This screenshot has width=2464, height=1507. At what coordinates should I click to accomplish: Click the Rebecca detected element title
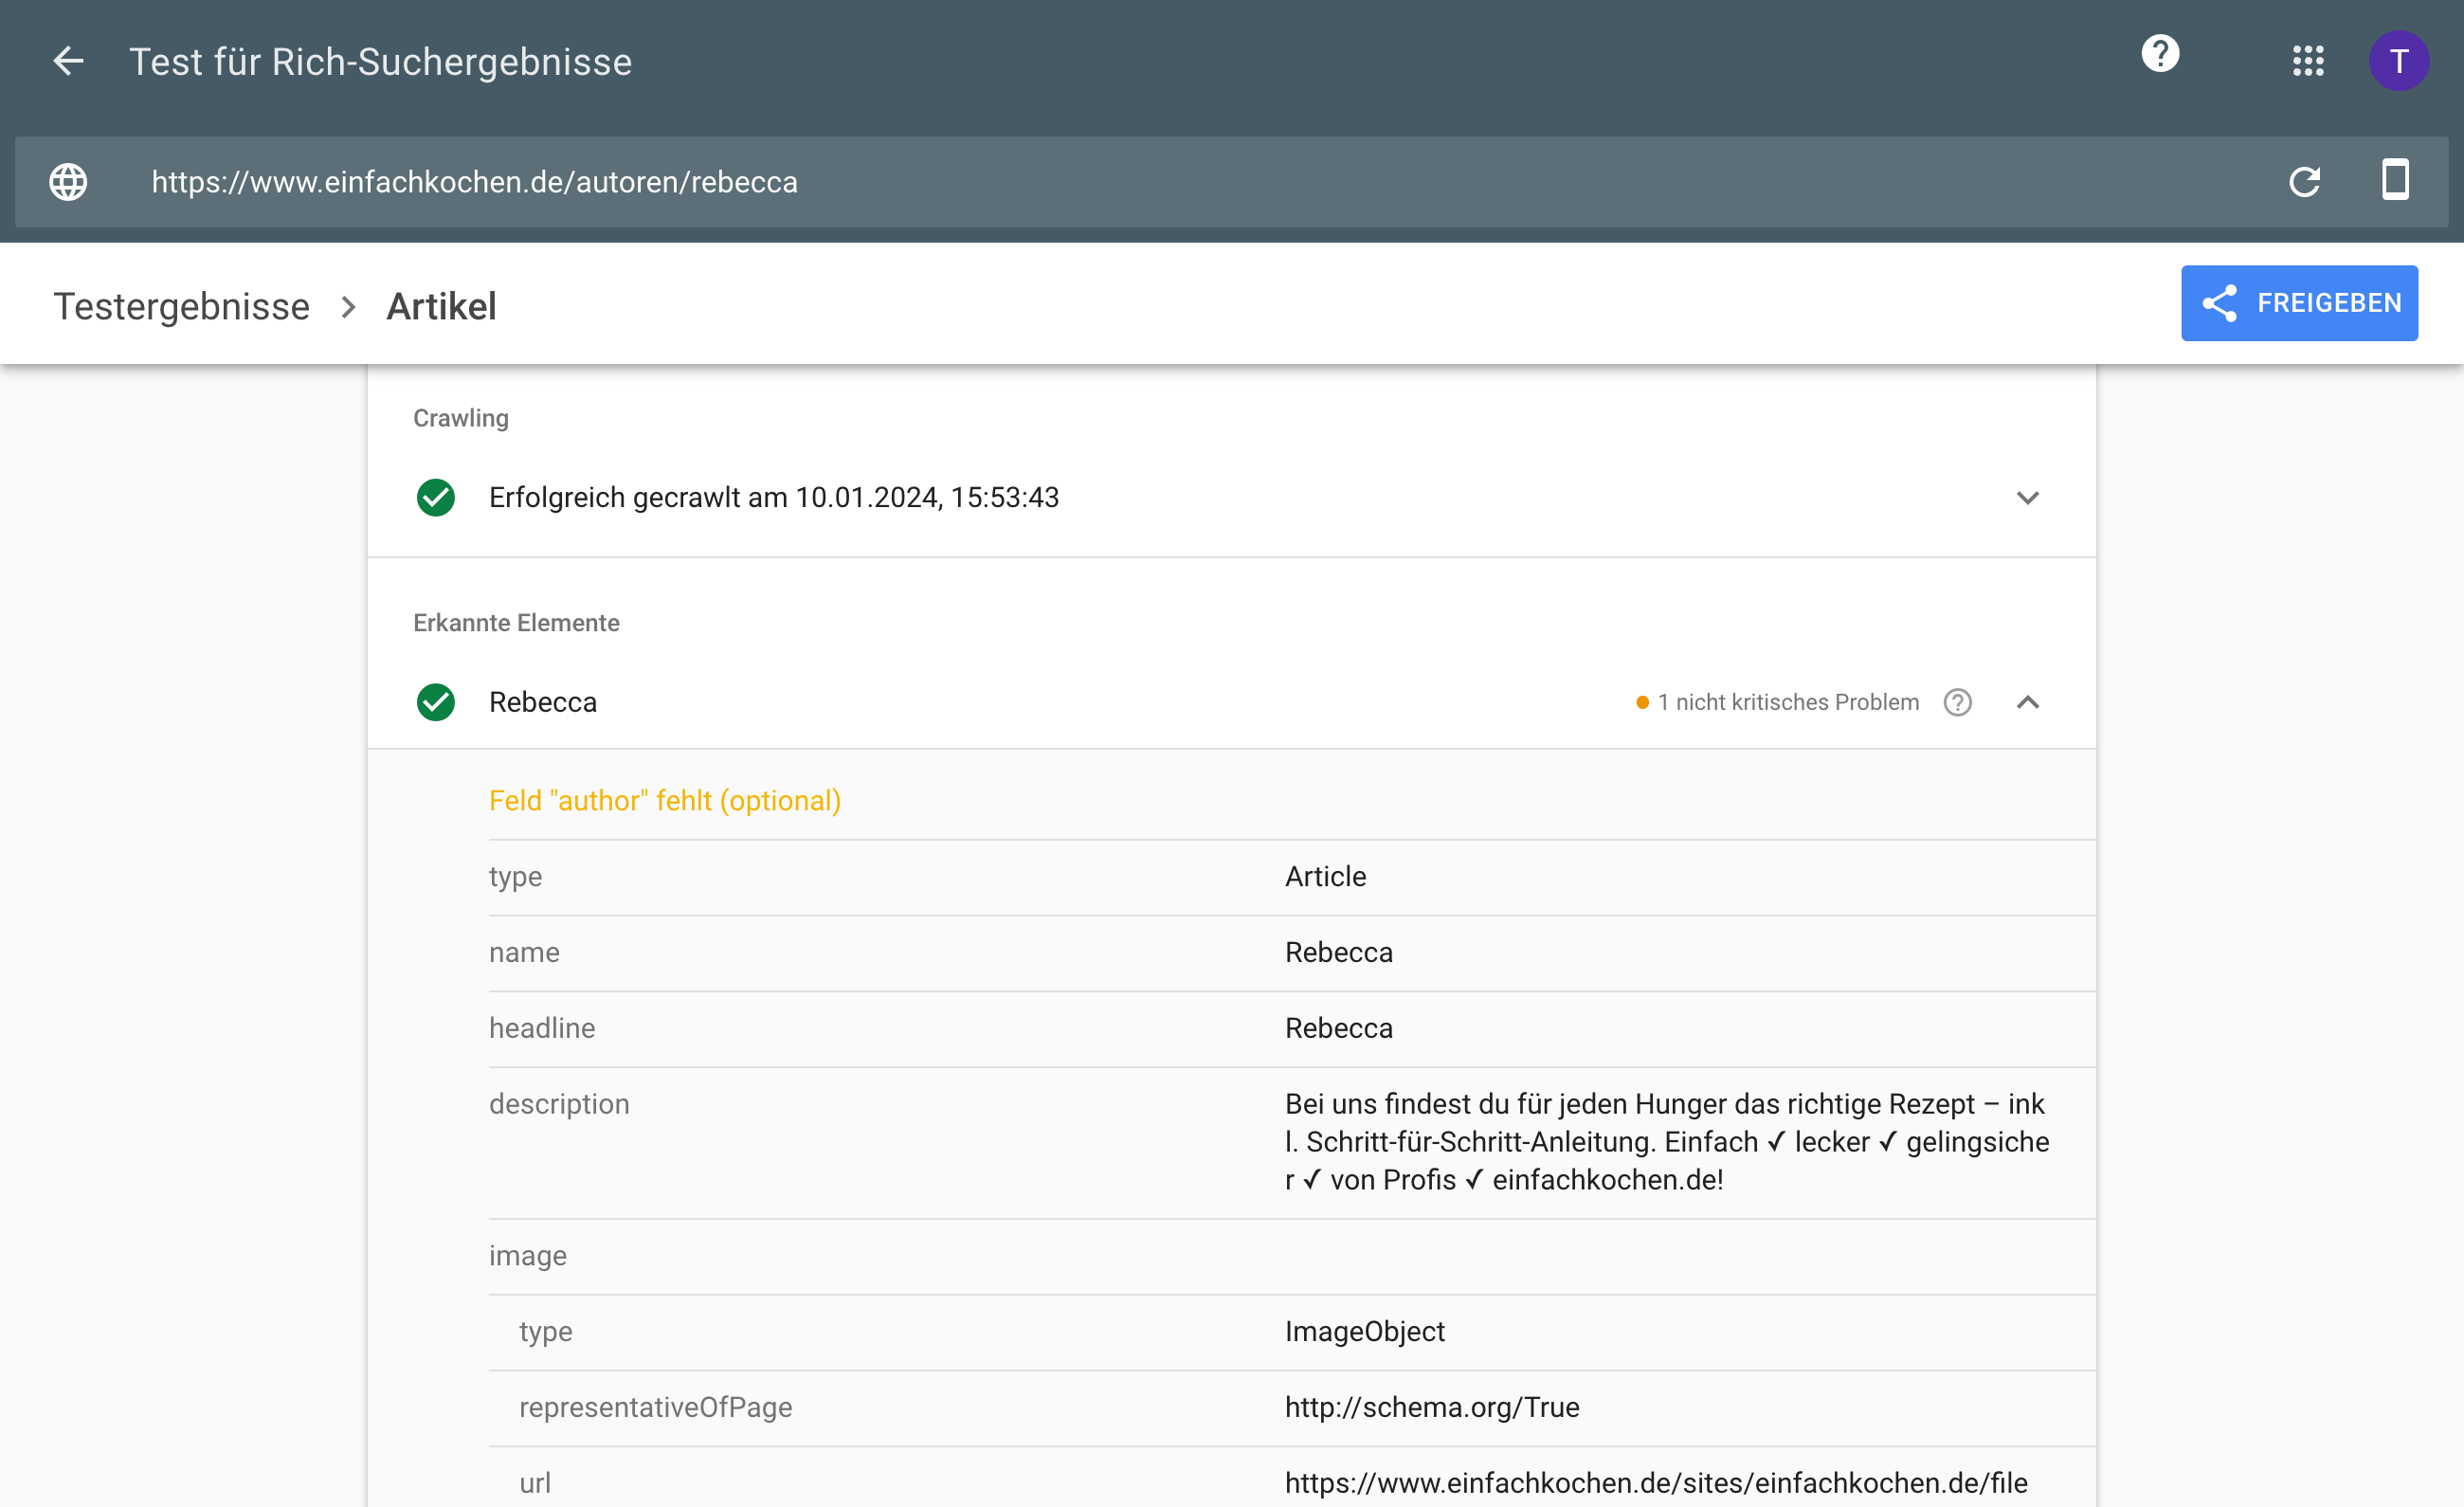coord(543,702)
